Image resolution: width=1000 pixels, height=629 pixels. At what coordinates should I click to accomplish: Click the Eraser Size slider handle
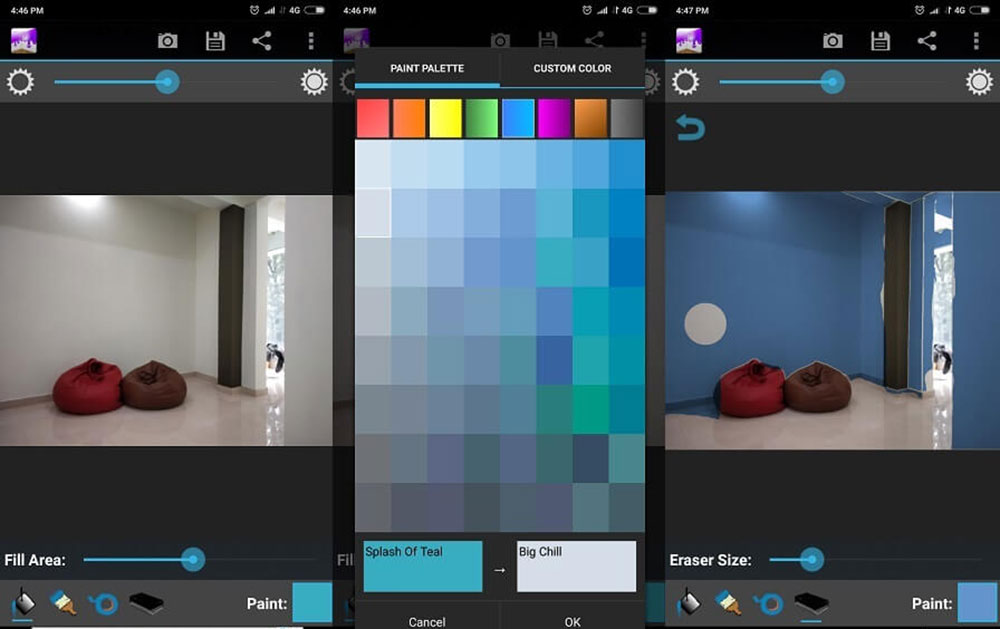[x=812, y=559]
